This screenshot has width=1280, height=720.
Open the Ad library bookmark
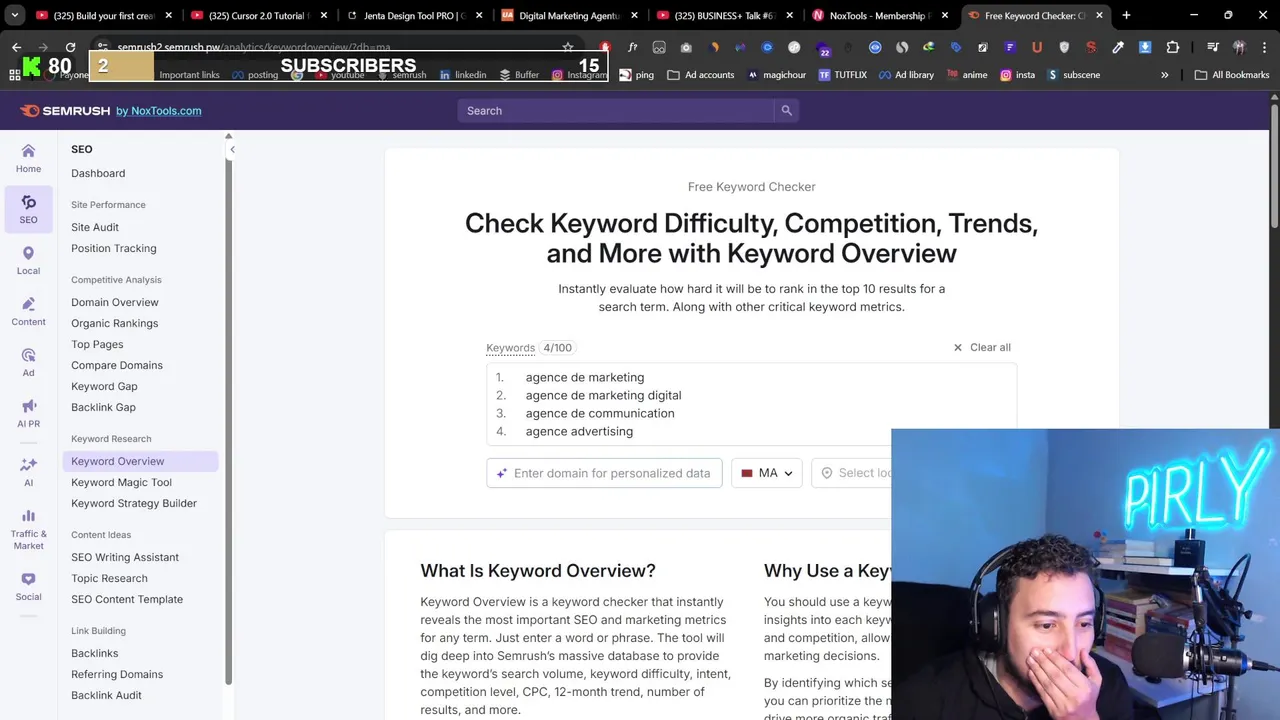tap(906, 75)
